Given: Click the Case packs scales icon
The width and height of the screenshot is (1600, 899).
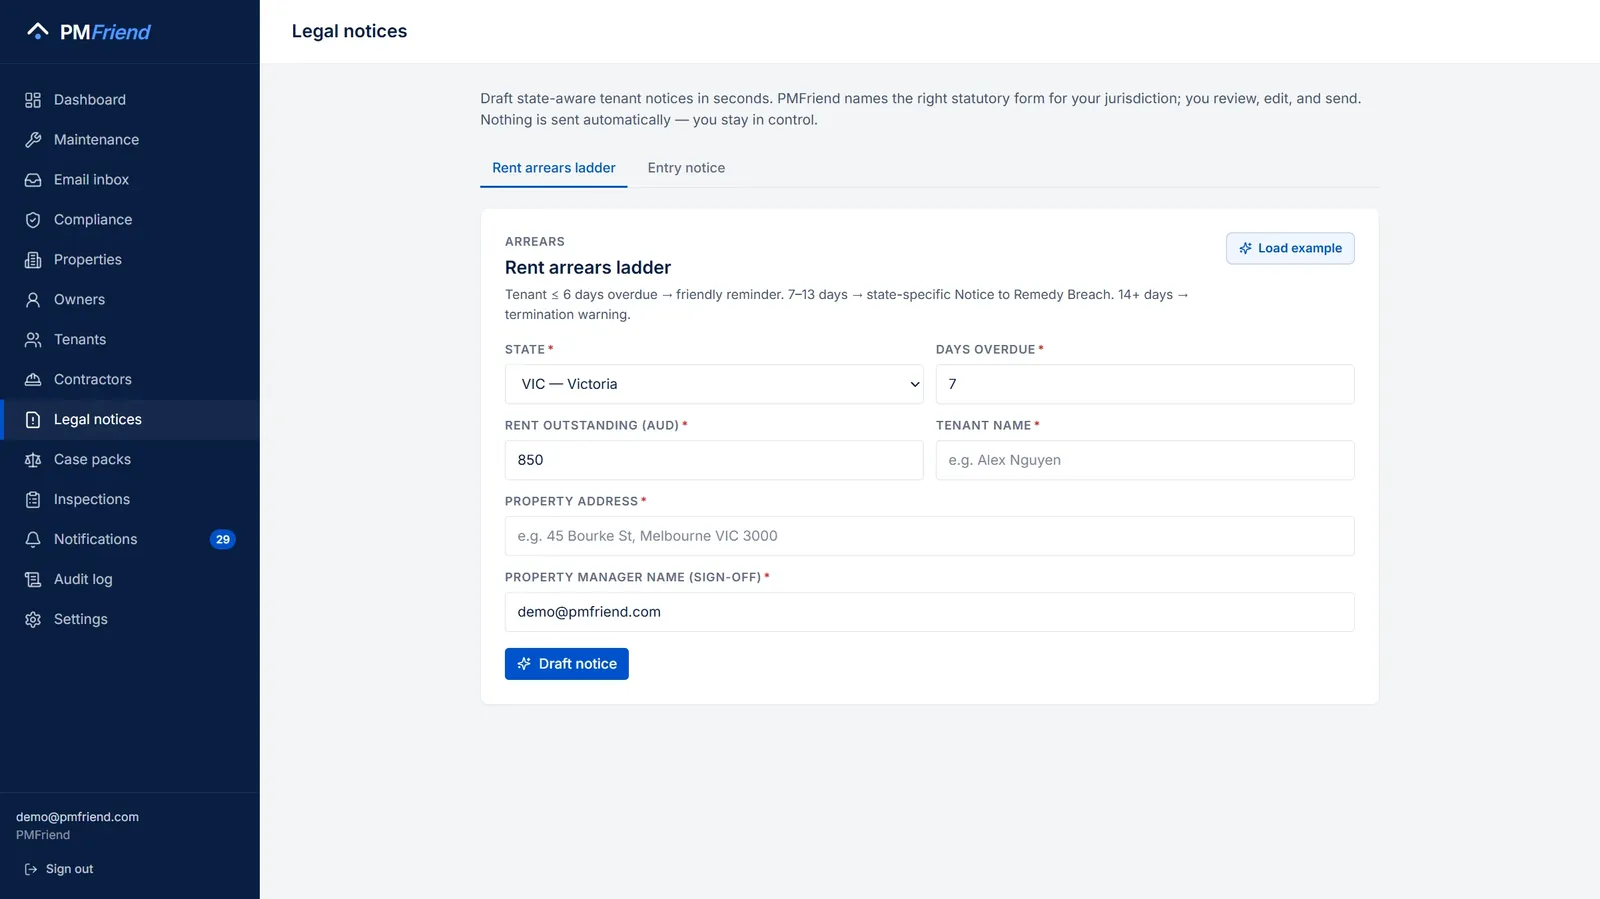Looking at the screenshot, I should tap(33, 460).
